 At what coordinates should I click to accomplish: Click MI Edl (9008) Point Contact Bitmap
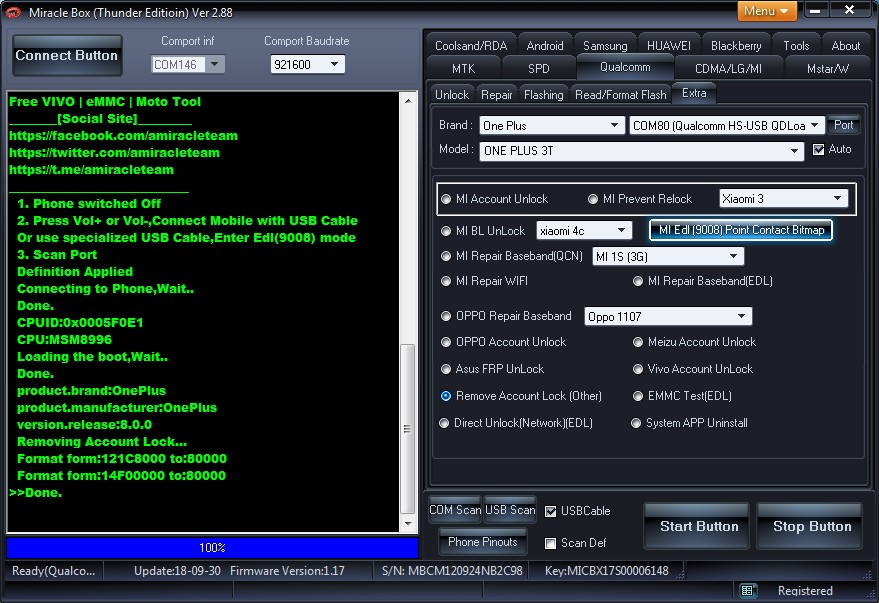click(x=741, y=230)
